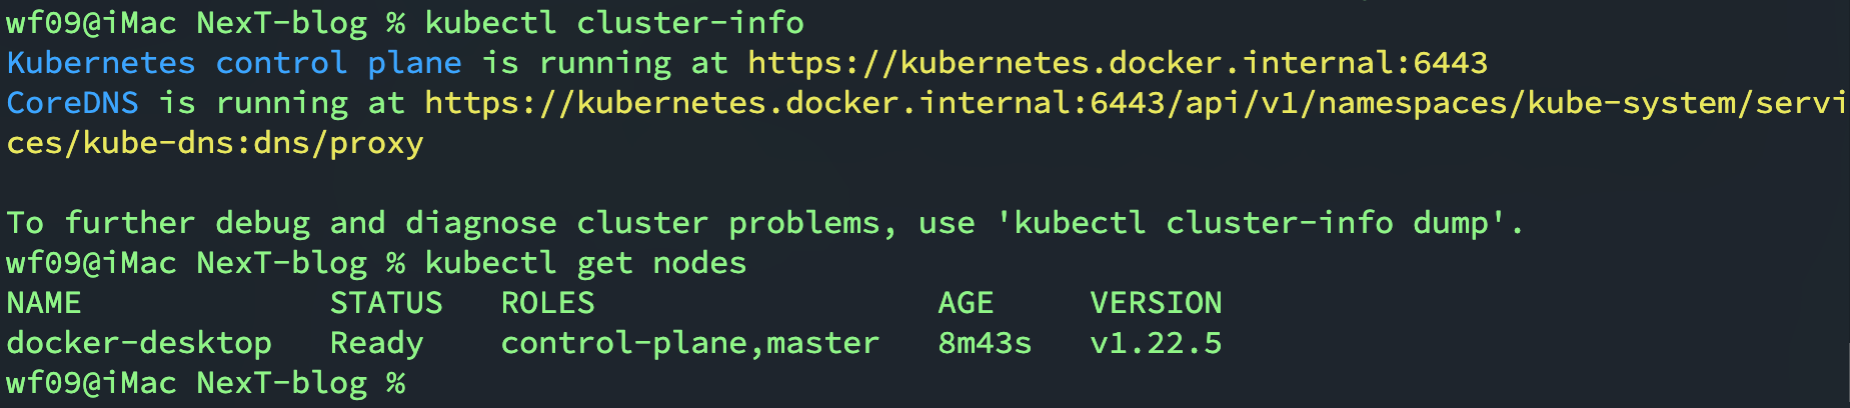This screenshot has width=1850, height=408.
Task: Click the ROLES column header
Action: tap(548, 303)
